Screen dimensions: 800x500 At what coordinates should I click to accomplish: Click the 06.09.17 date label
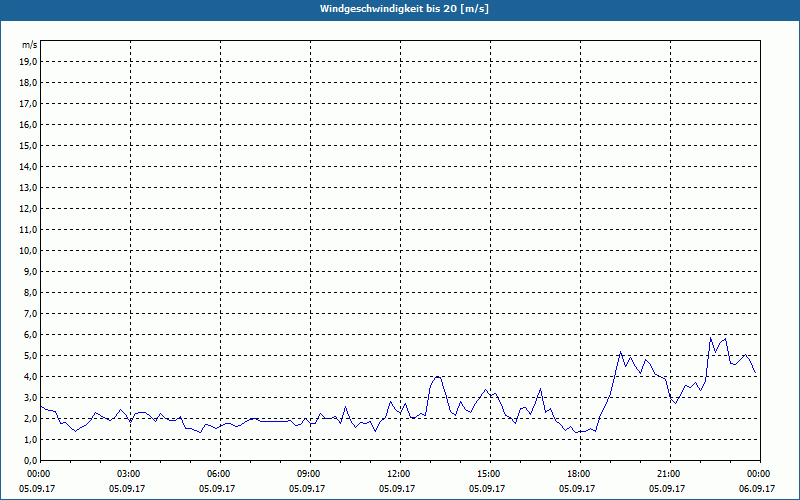(x=757, y=488)
